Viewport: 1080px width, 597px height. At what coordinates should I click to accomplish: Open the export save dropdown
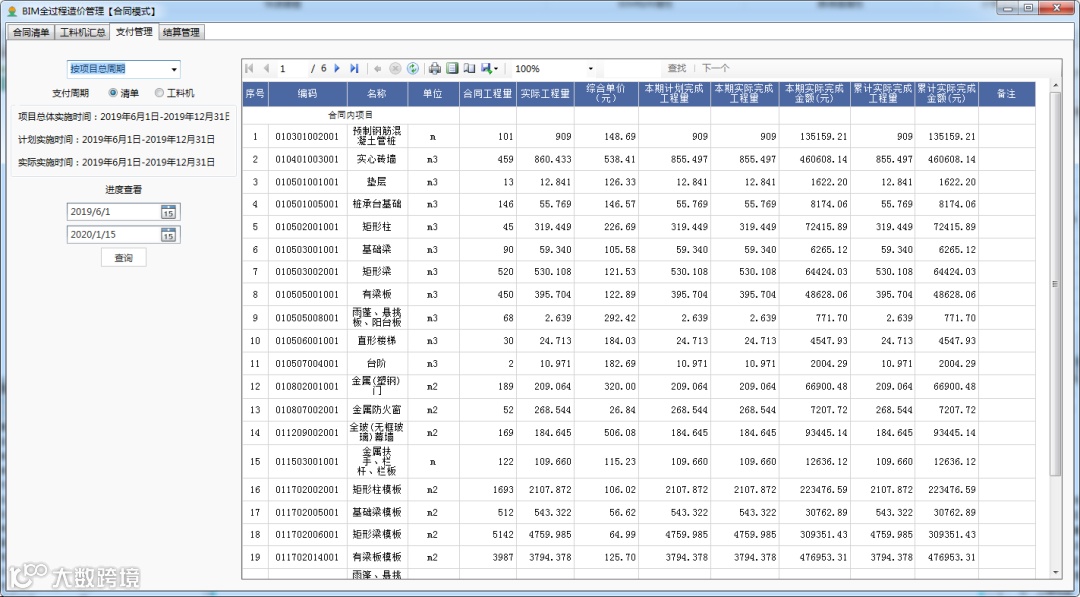490,68
